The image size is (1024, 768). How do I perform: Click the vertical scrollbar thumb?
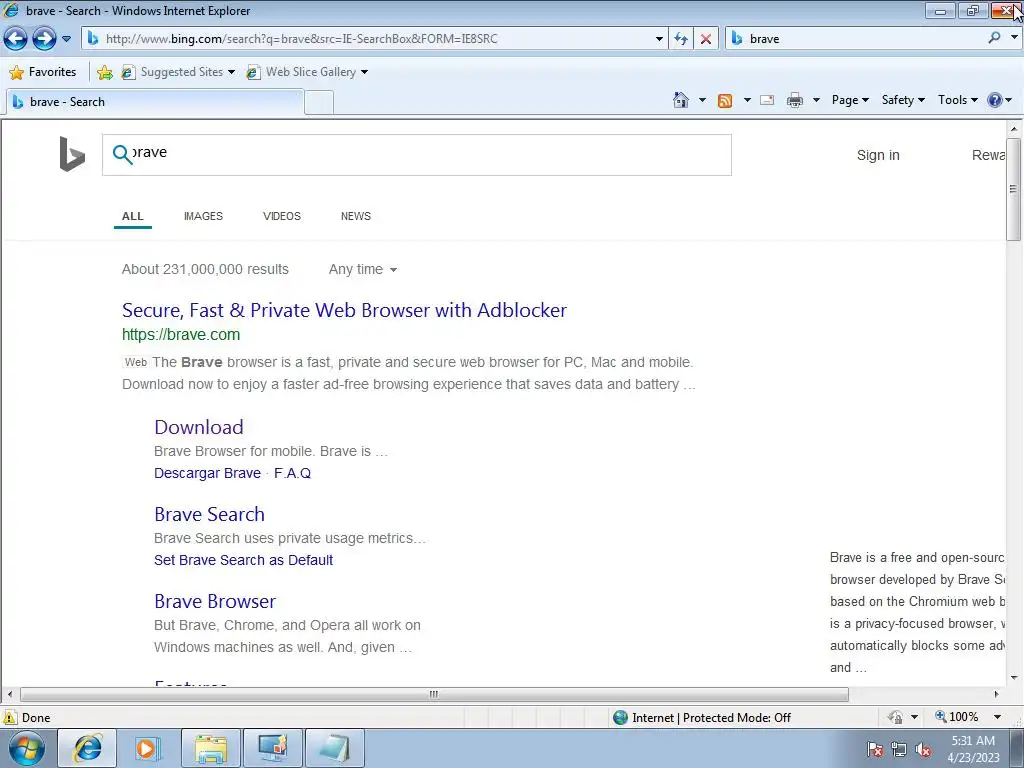click(x=1013, y=189)
